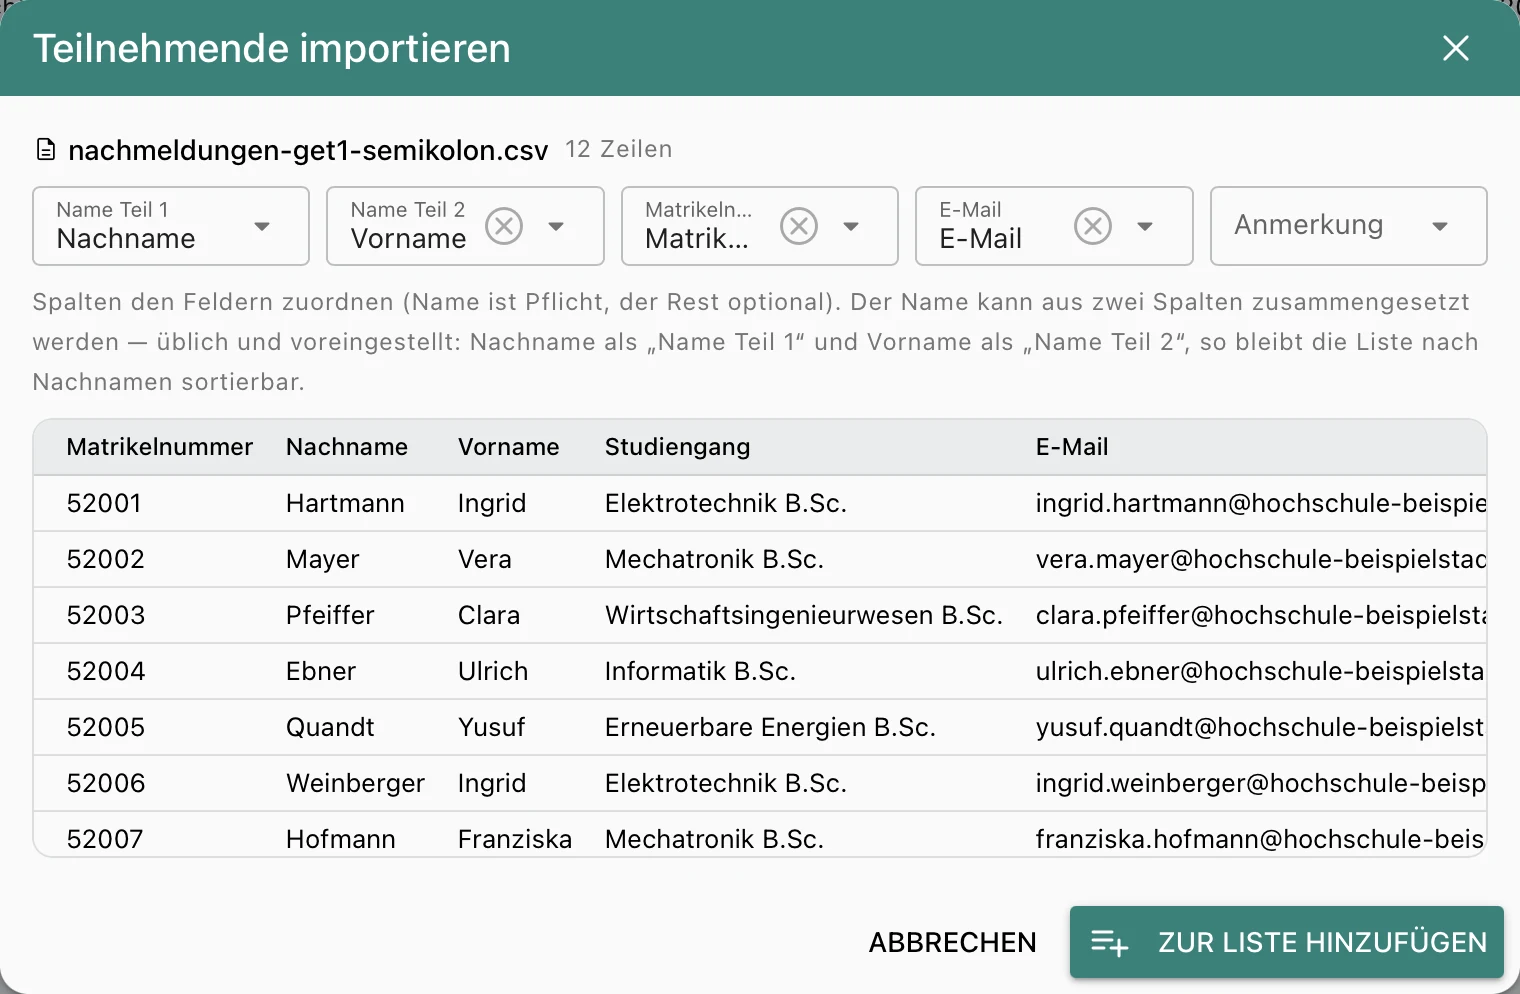Open the Name Teil 1 dropdown arrow
Viewport: 1520px width, 994px height.
(x=262, y=226)
